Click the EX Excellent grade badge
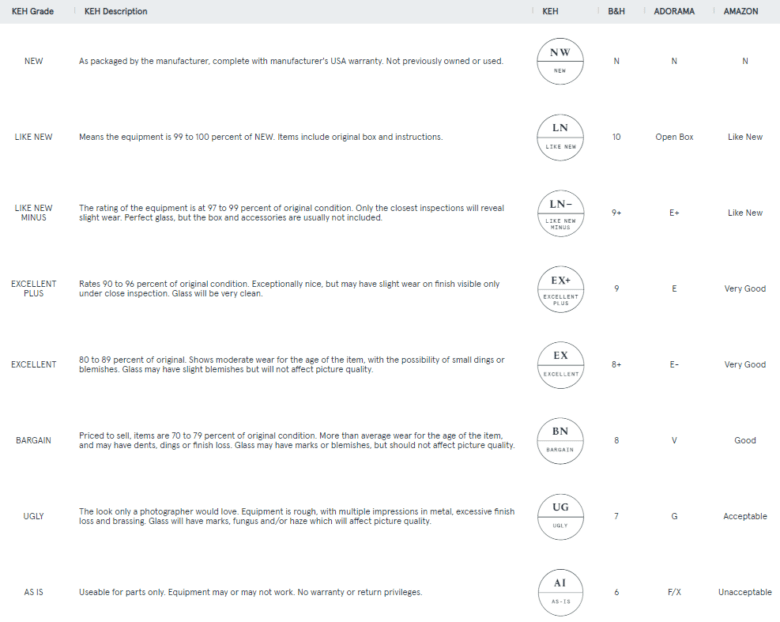This screenshot has height=622, width=780. tap(560, 365)
